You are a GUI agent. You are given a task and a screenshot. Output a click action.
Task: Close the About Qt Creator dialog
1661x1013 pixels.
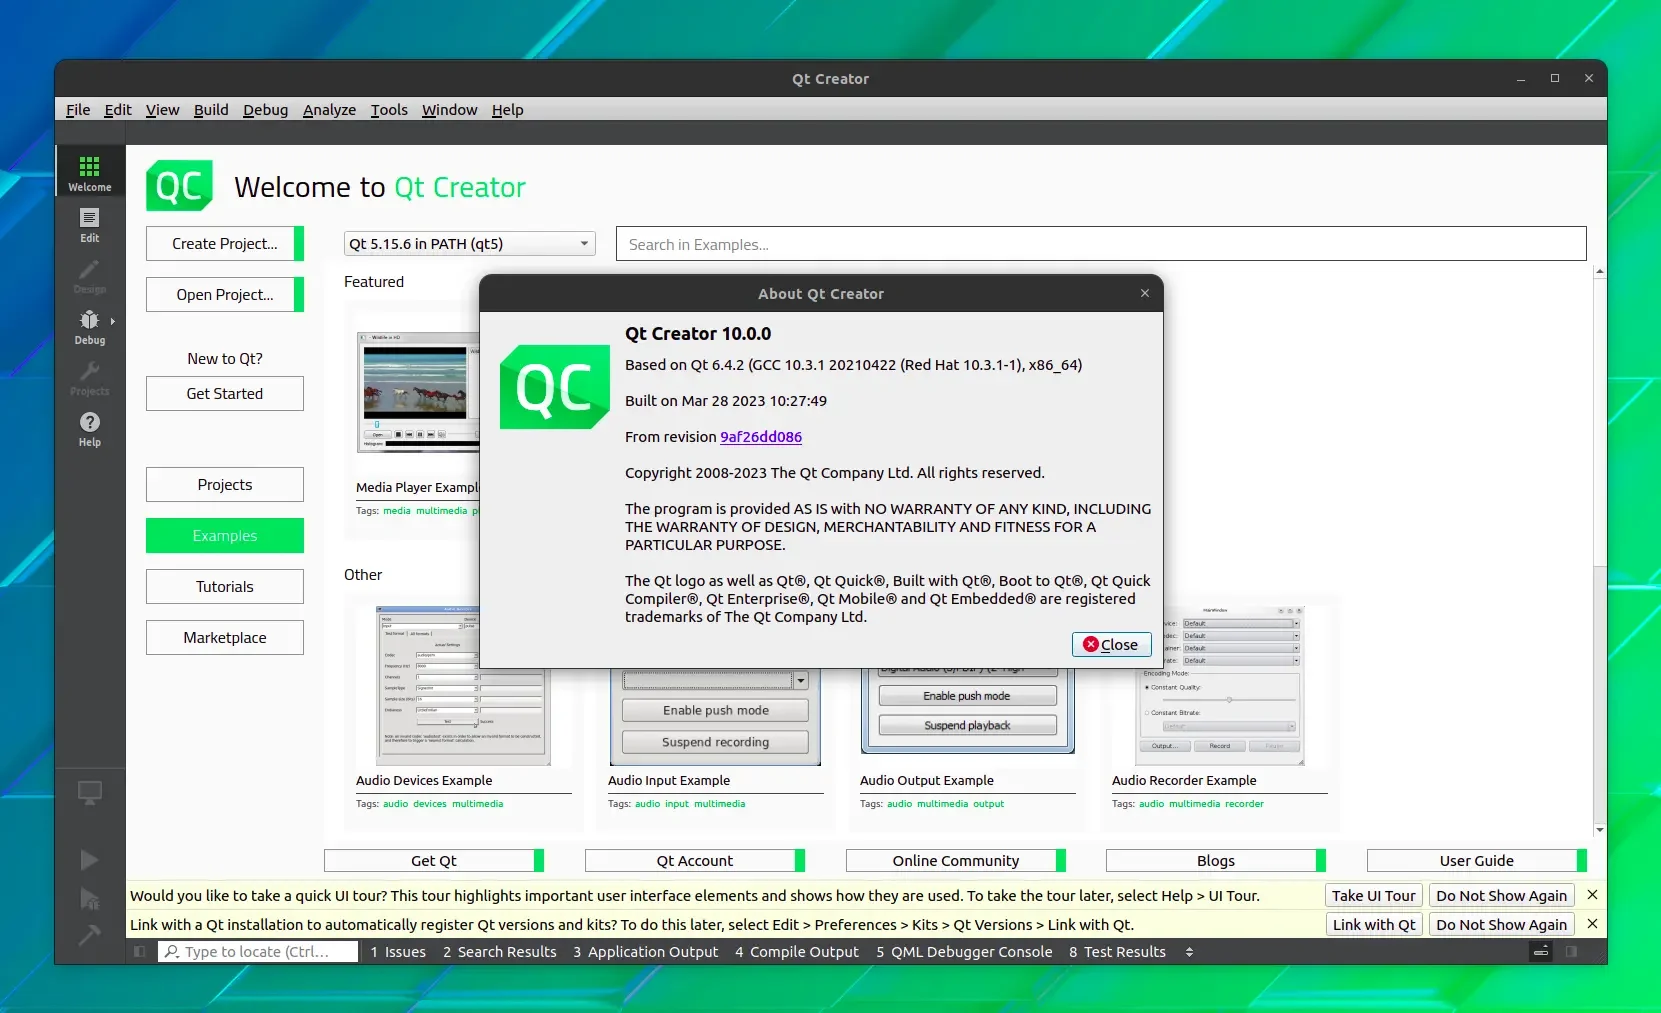click(1111, 645)
